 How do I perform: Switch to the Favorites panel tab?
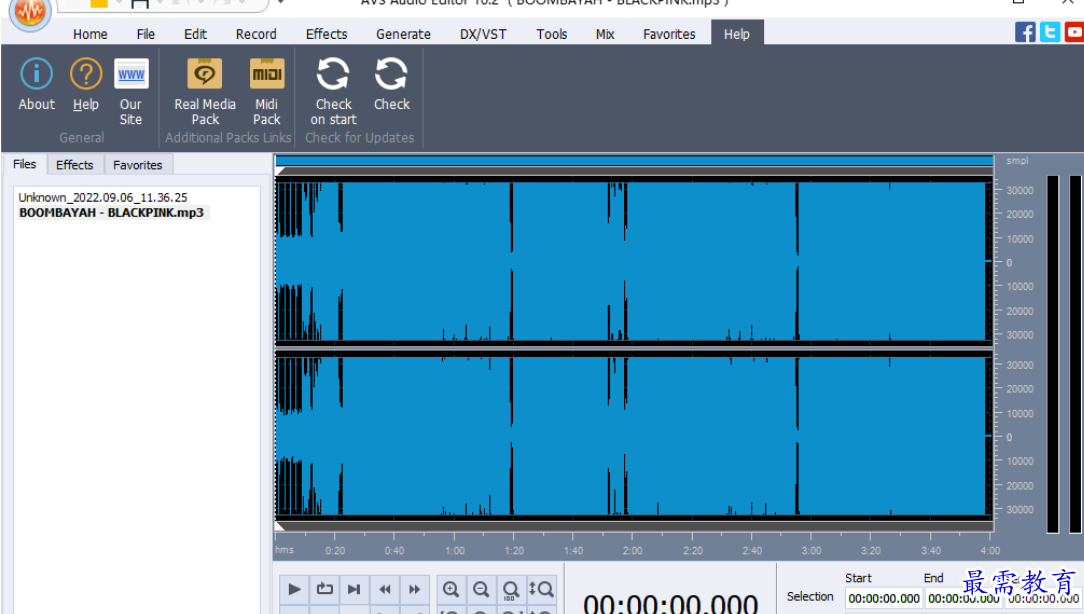click(x=138, y=165)
